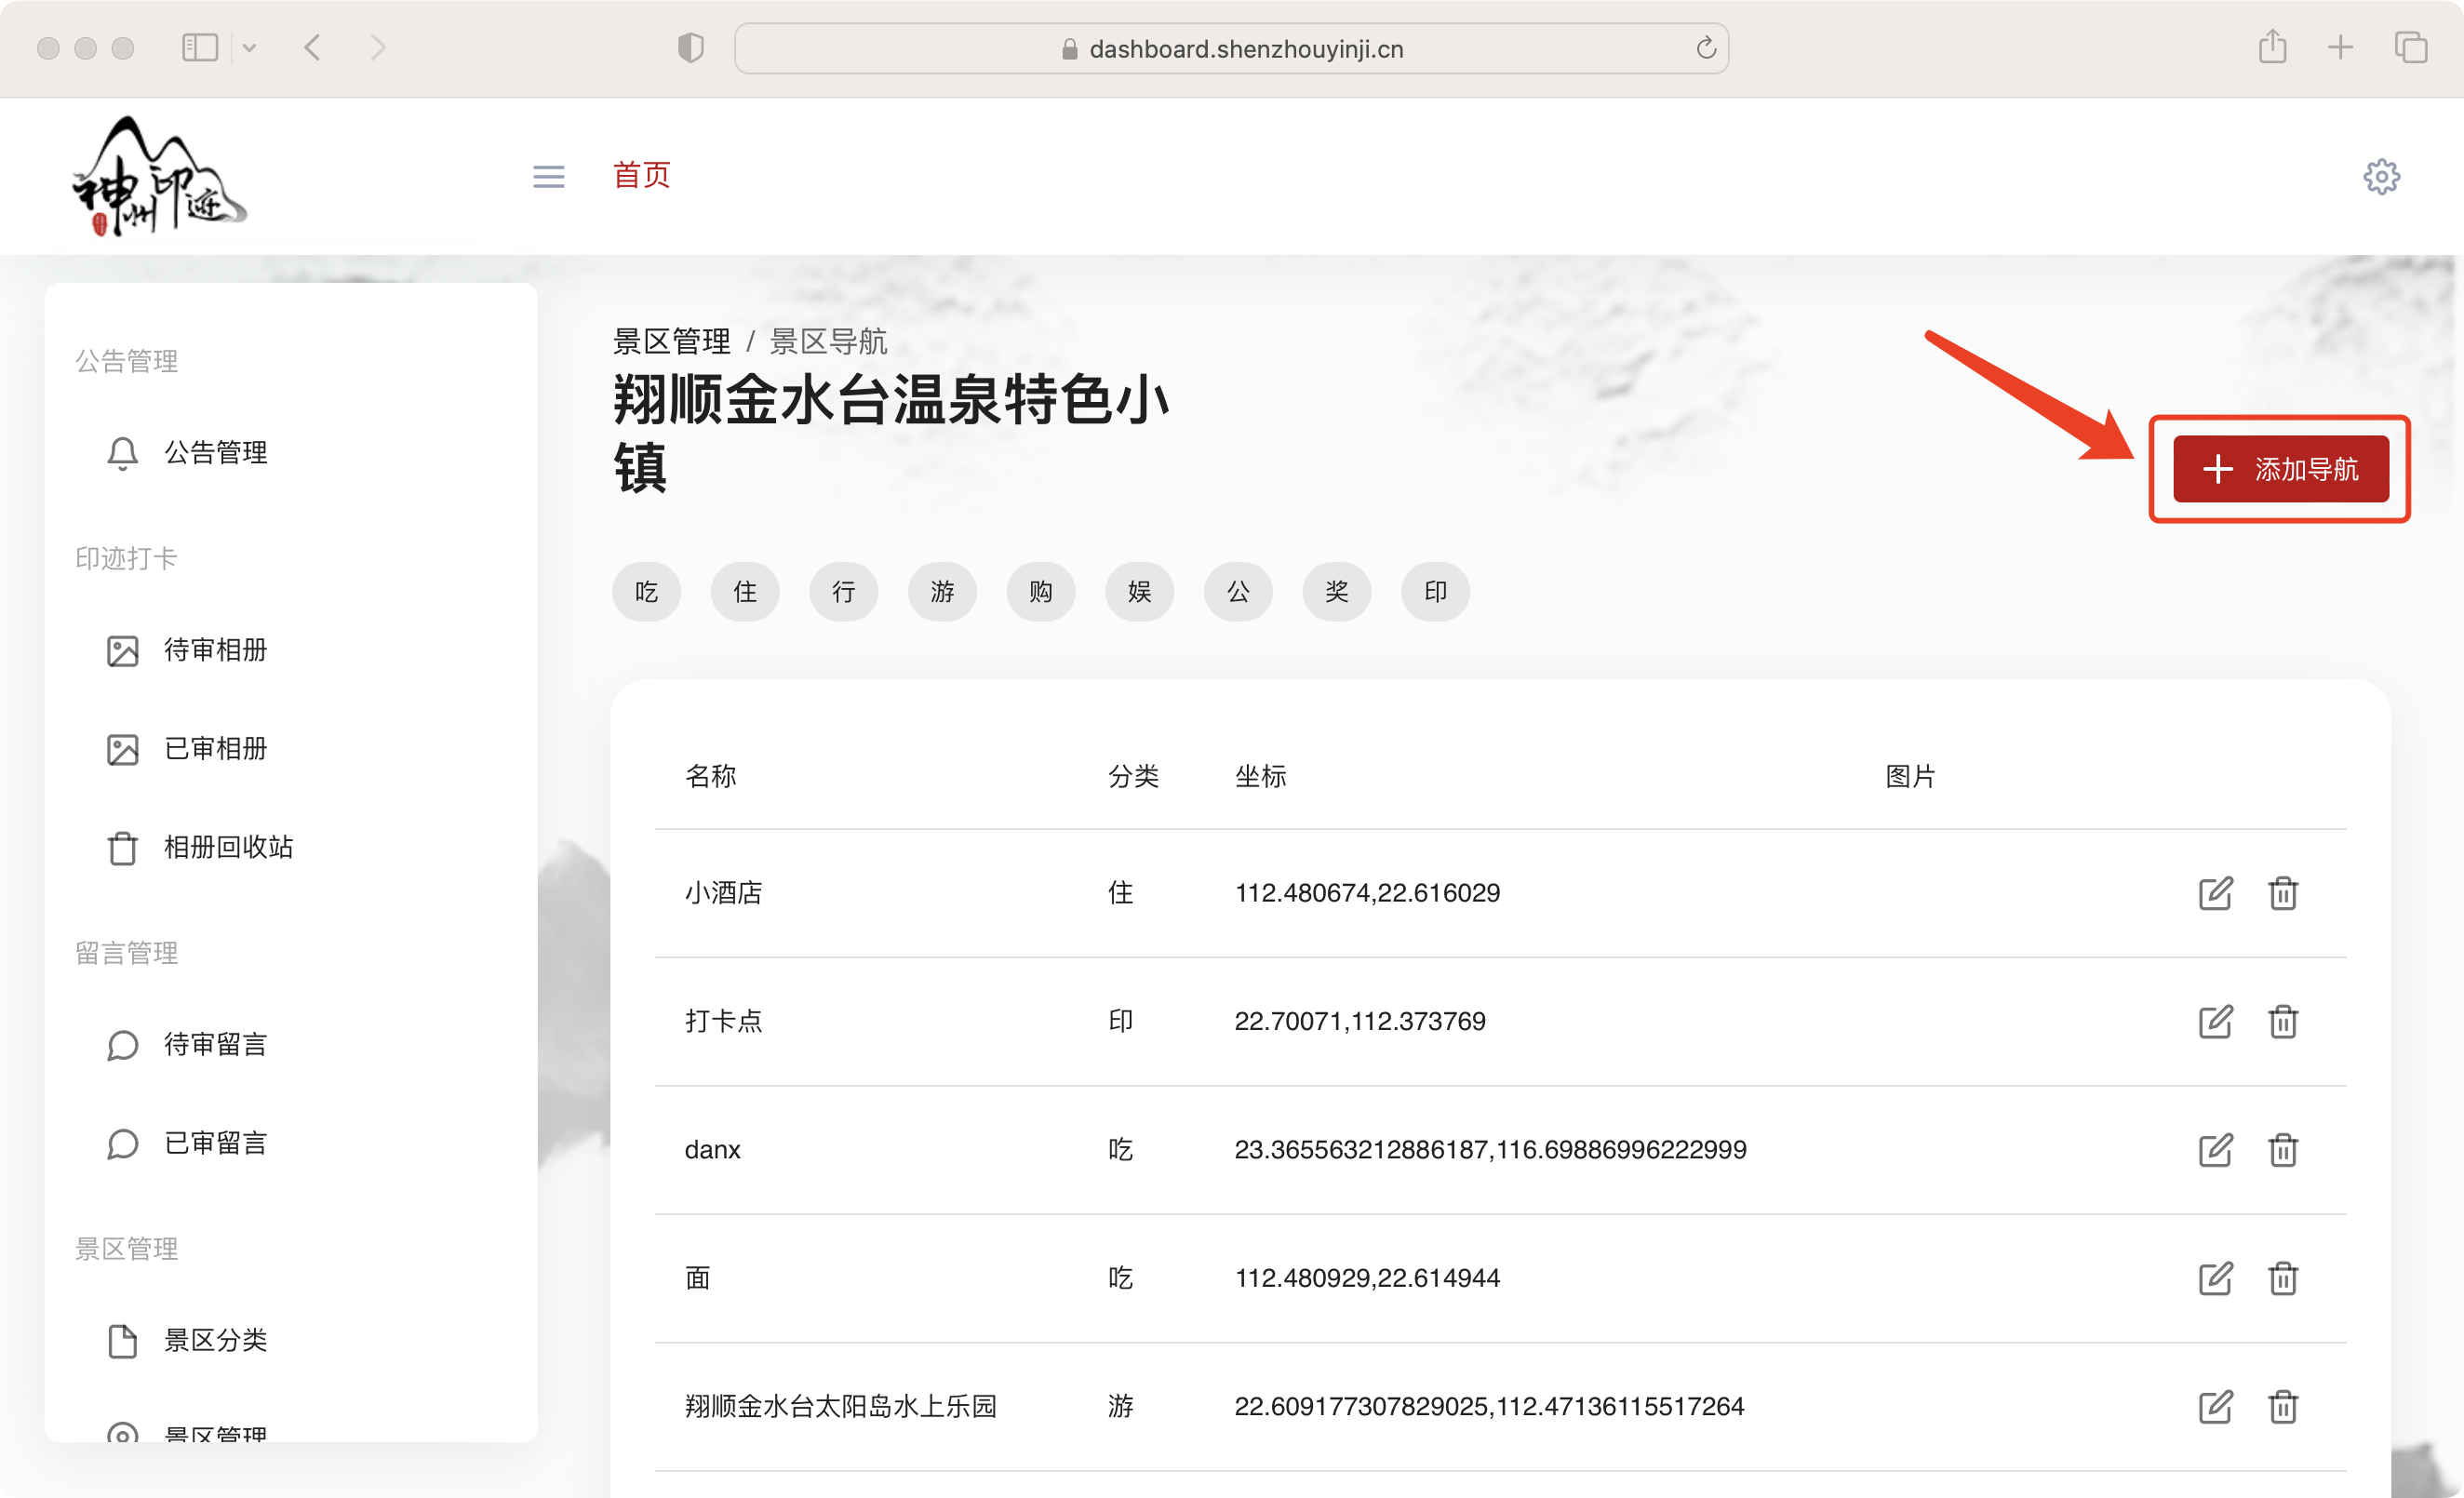Expand Safari sidebar dropdown chevron
The height and width of the screenshot is (1498, 2464).
[x=249, y=48]
